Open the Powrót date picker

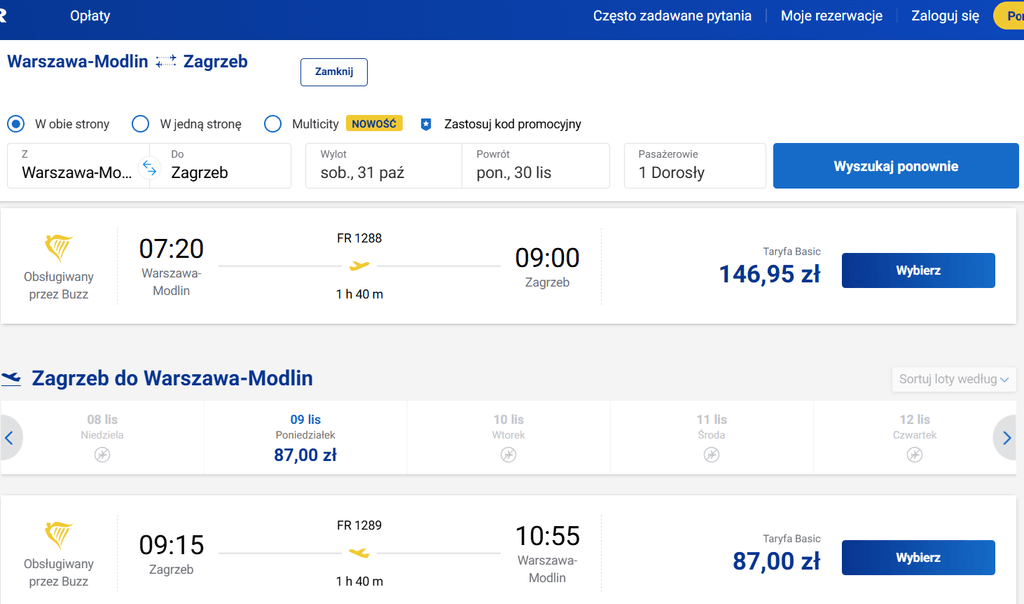tap(536, 166)
